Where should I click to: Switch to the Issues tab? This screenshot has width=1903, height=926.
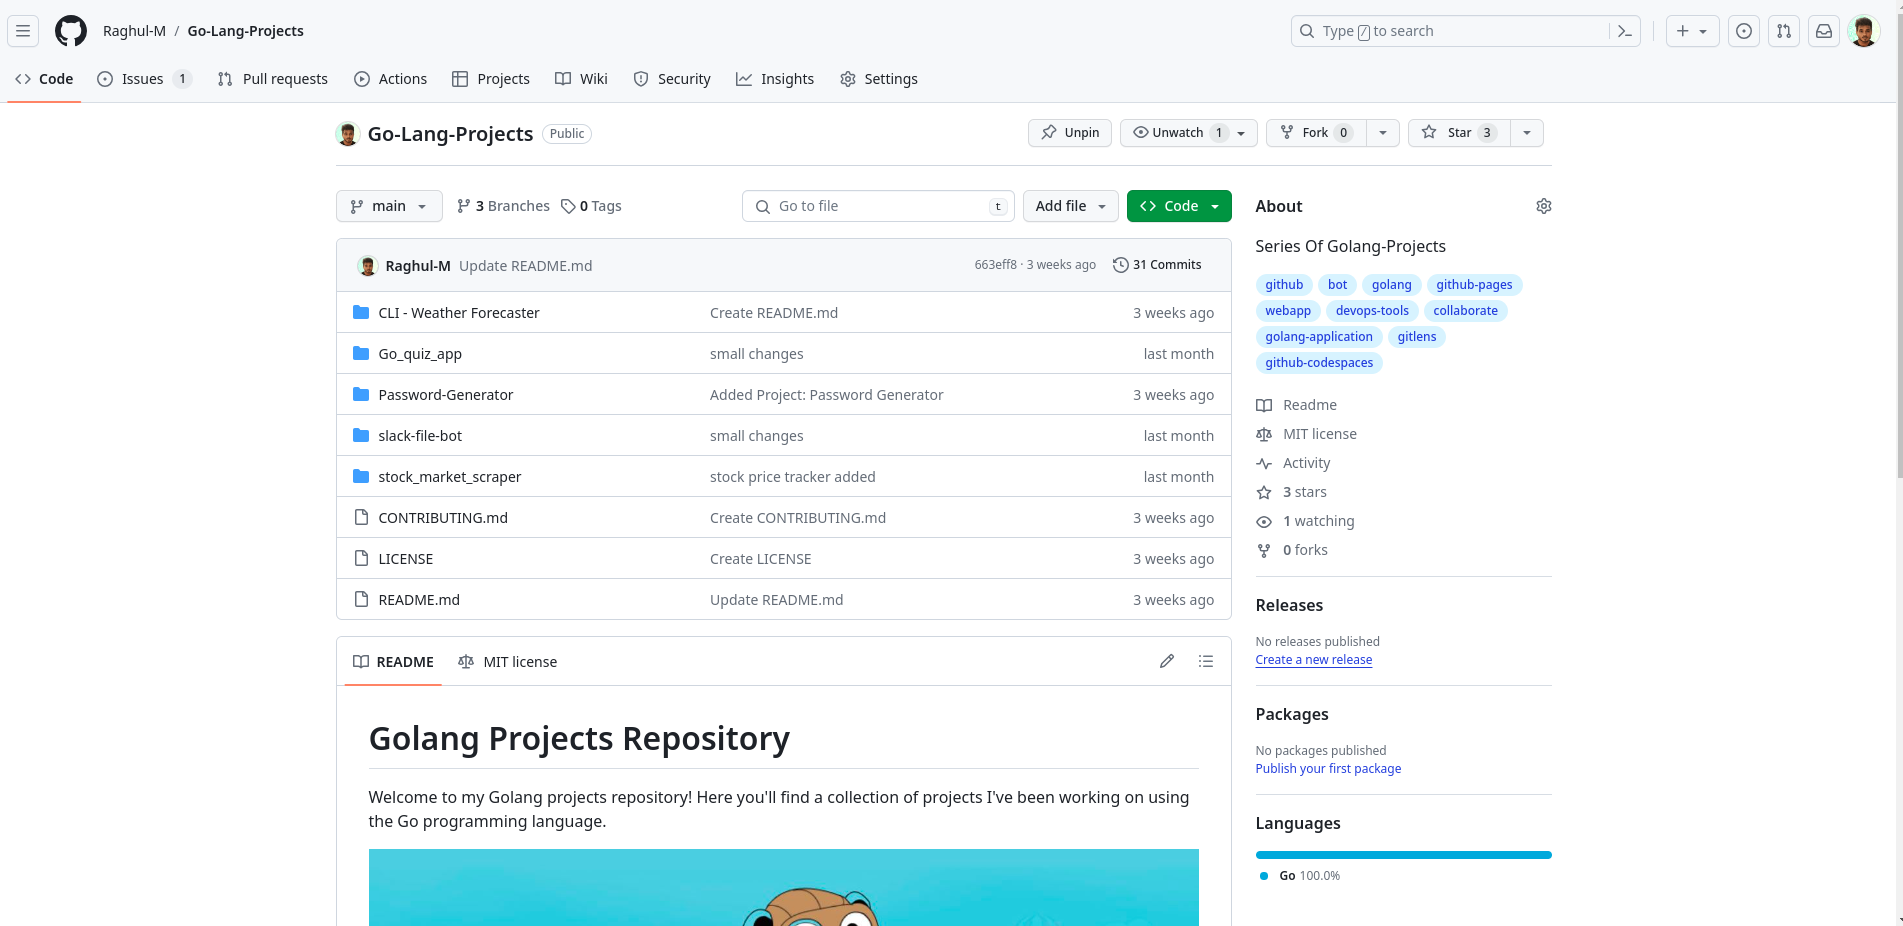144,79
